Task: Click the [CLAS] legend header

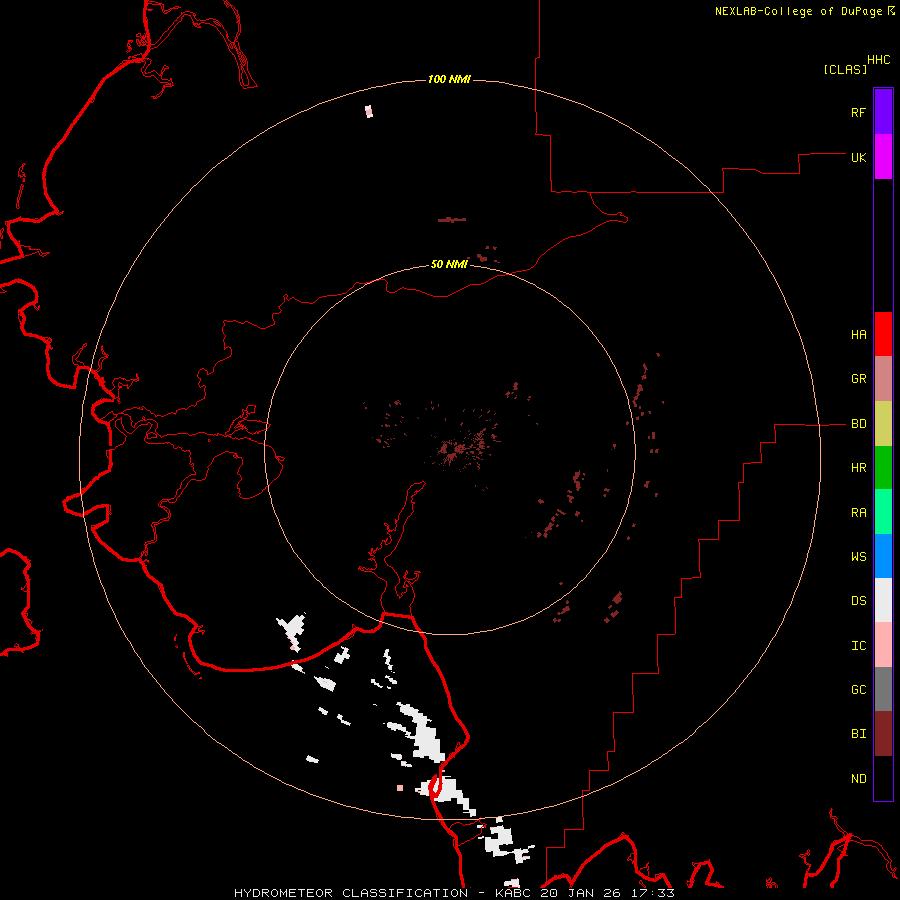Action: coord(845,69)
